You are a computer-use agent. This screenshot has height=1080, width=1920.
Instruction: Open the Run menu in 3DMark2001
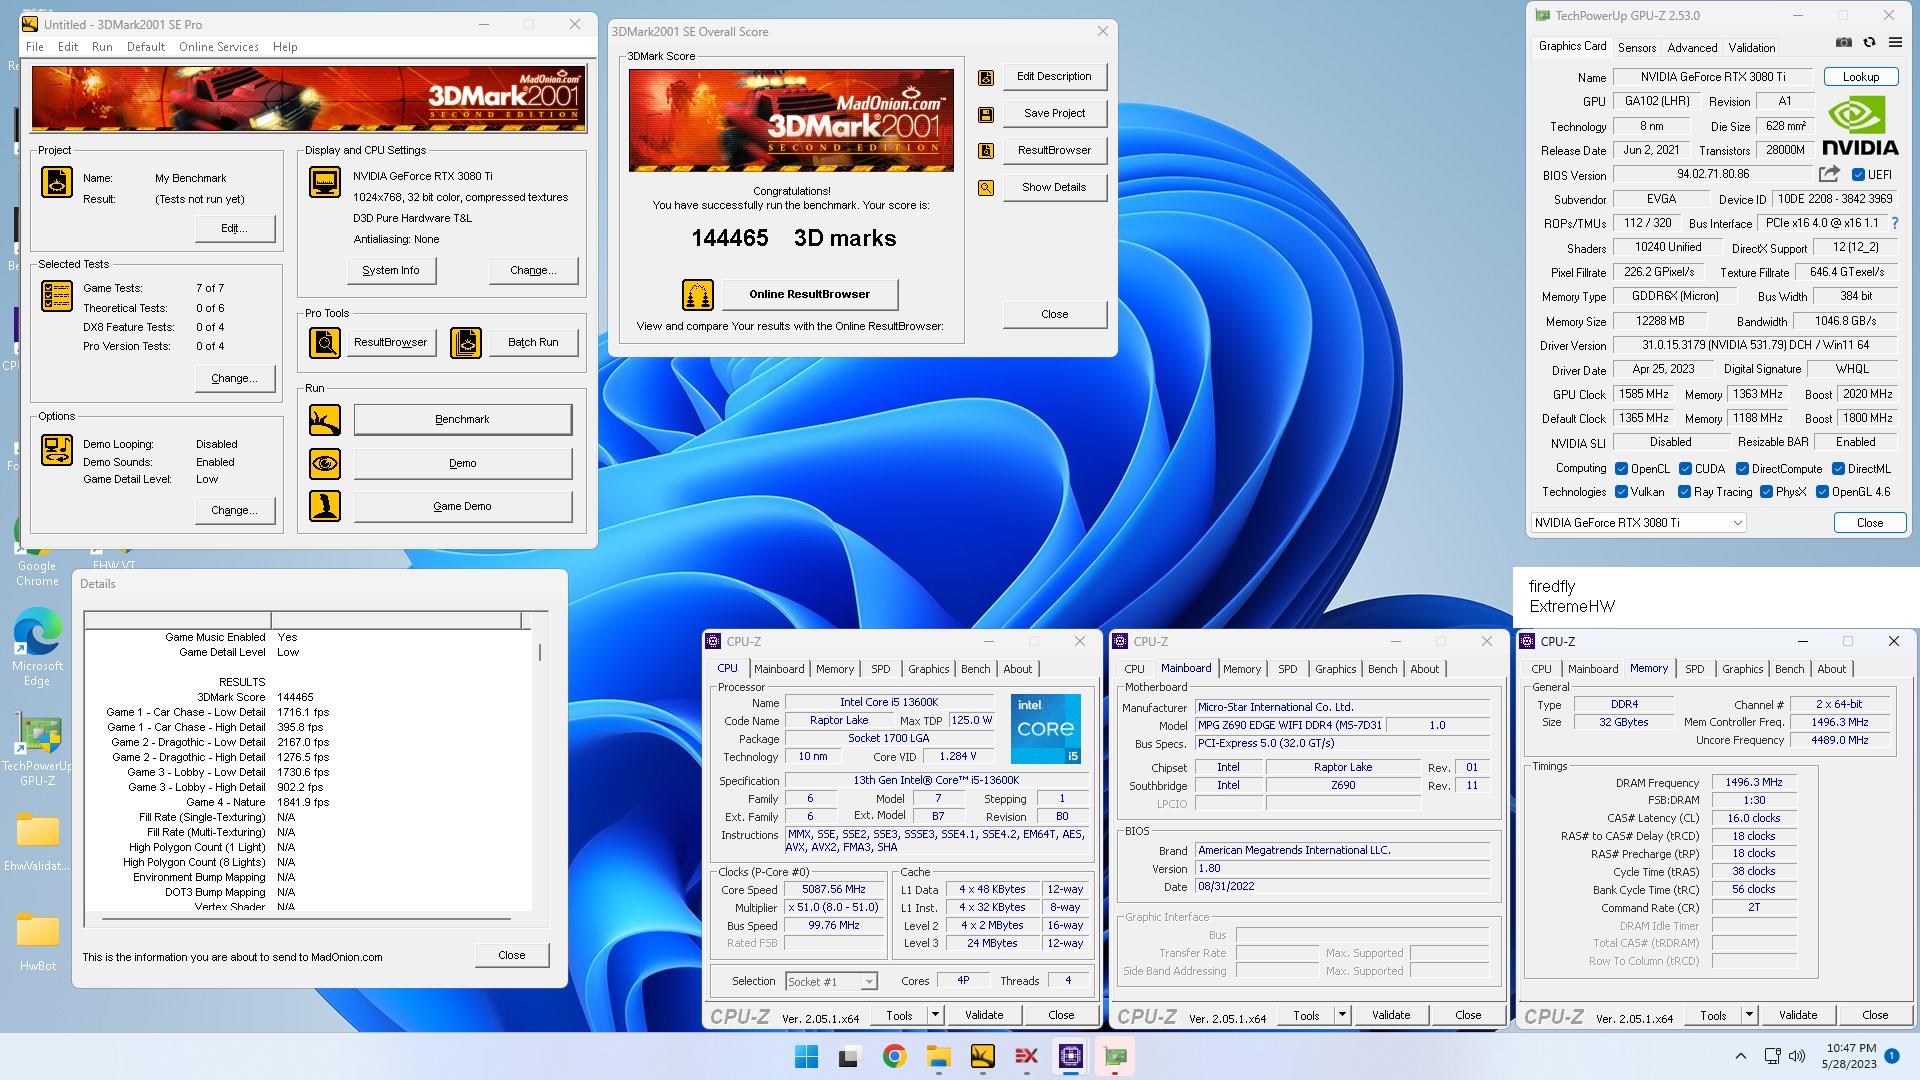pos(102,47)
